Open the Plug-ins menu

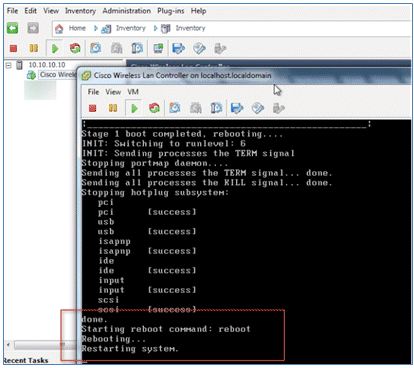[171, 11]
